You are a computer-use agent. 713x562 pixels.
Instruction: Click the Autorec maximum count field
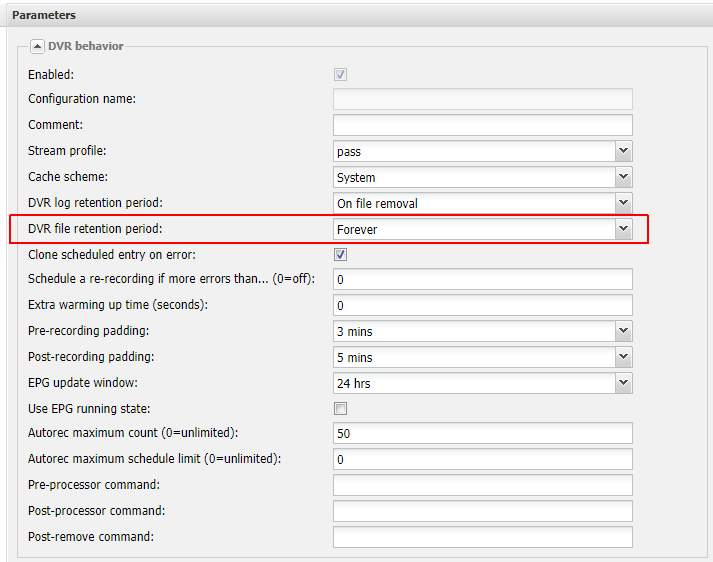482,433
